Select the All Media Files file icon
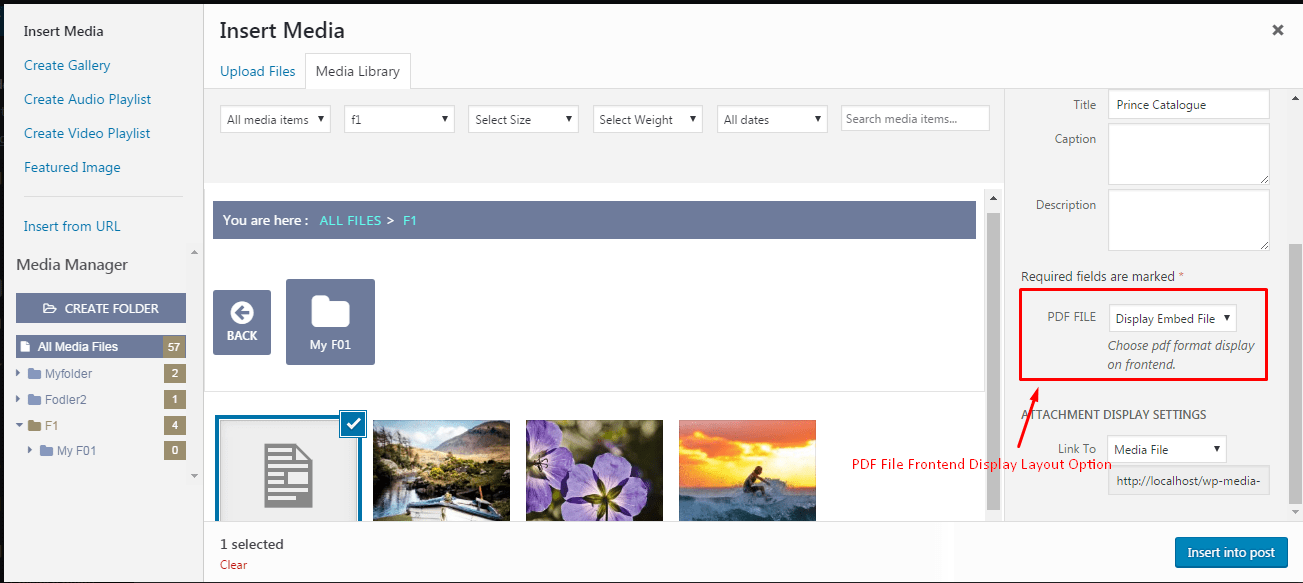The height and width of the screenshot is (583, 1303). (25, 346)
